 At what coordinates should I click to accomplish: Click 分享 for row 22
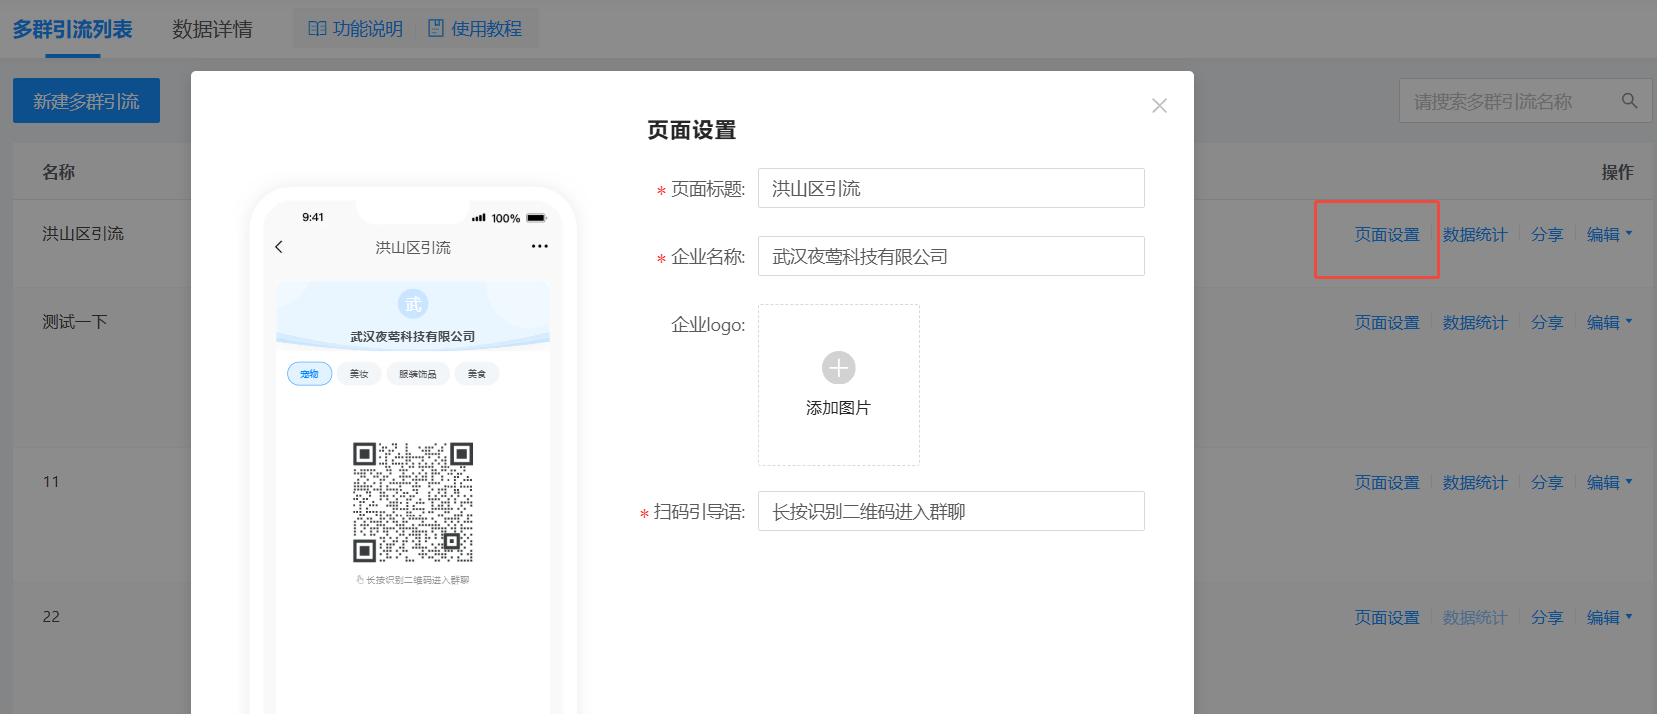click(x=1547, y=618)
